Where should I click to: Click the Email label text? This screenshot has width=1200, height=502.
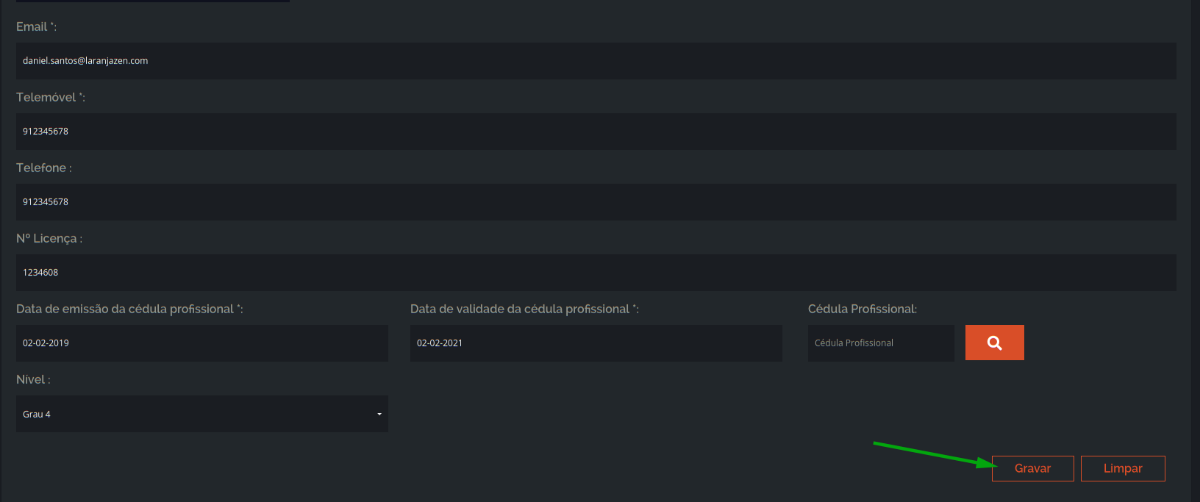coord(37,26)
